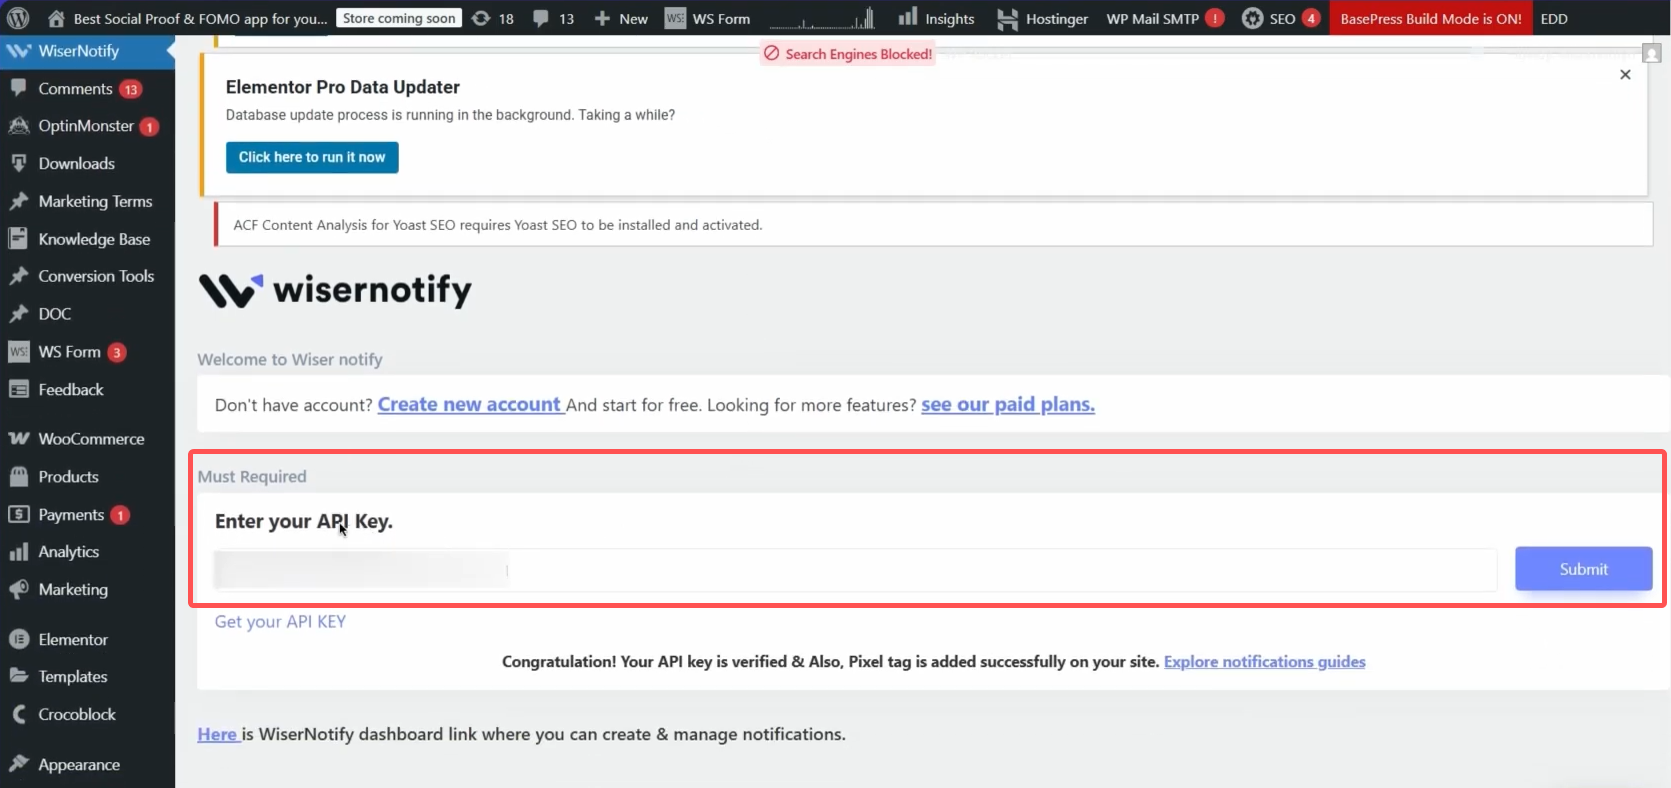Click 'Search Engines Blocked!' warning

coord(848,54)
